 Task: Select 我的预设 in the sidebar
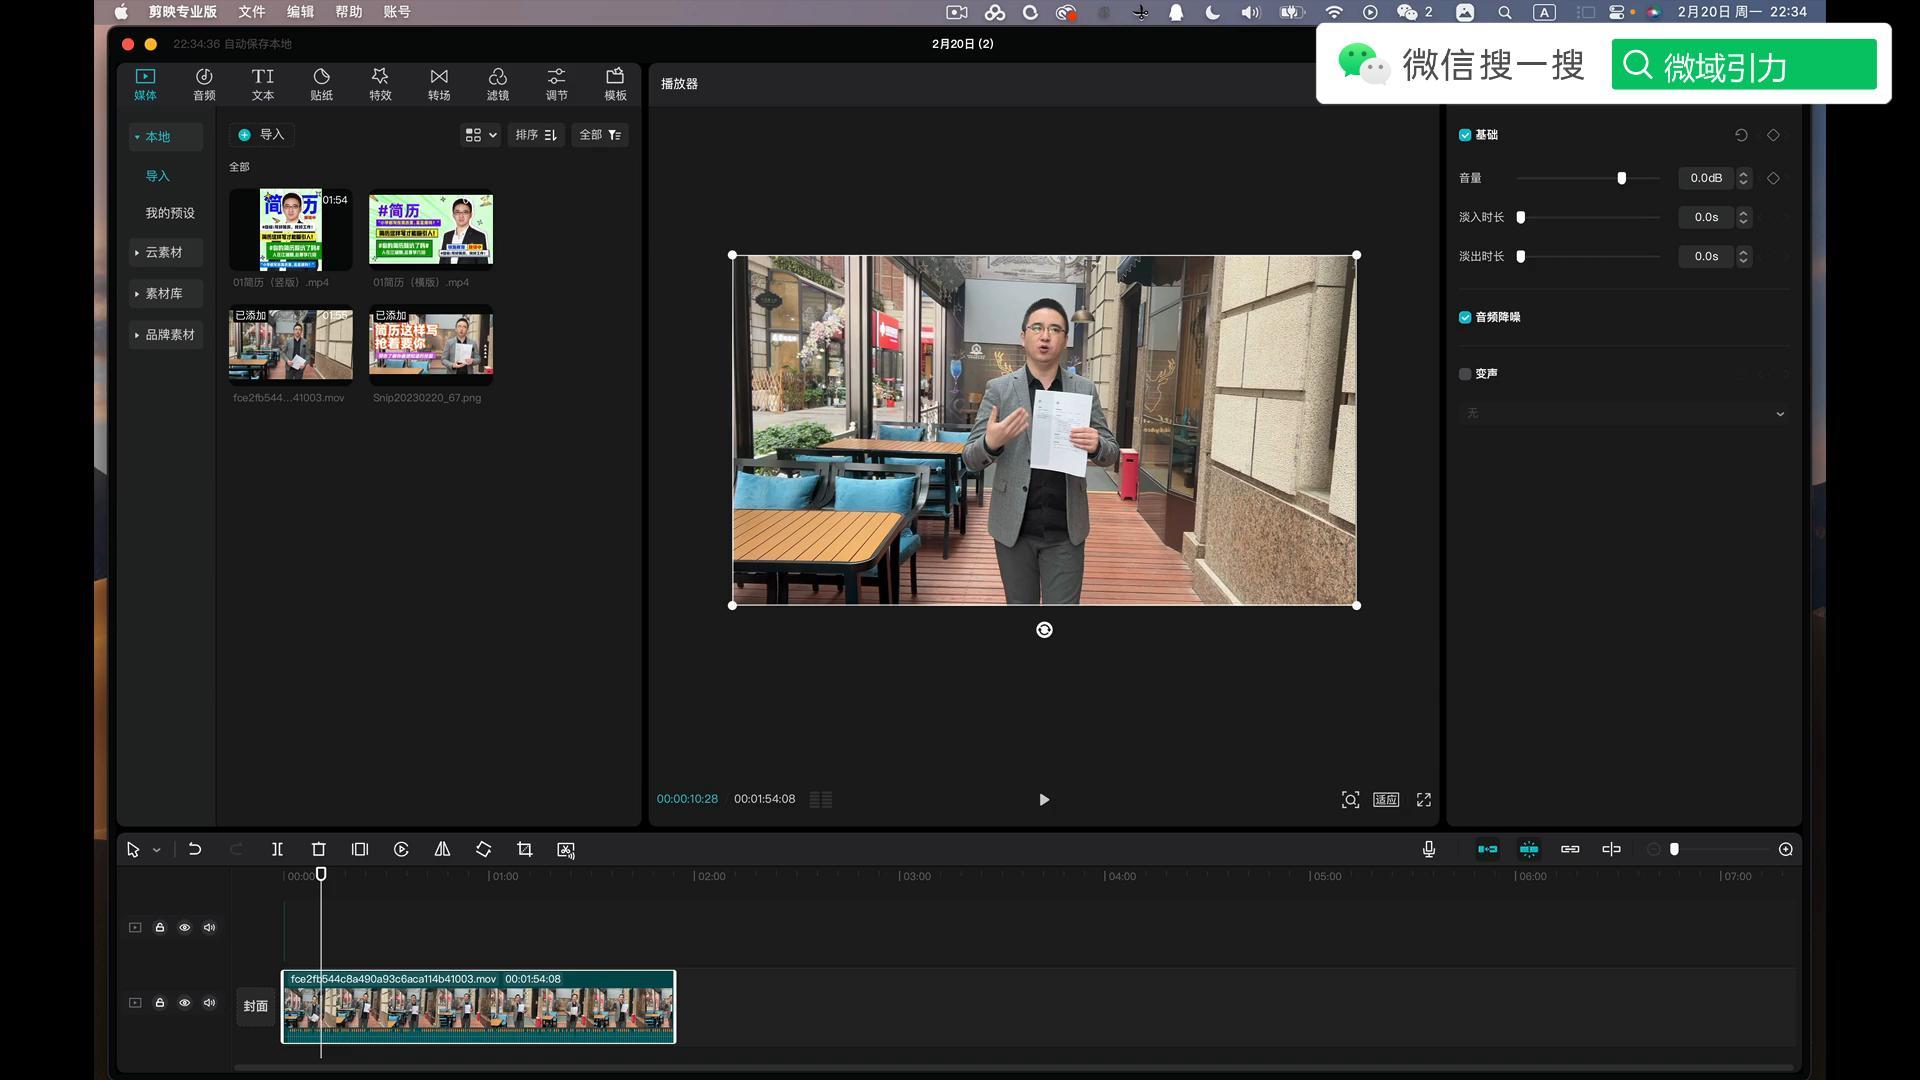(170, 213)
